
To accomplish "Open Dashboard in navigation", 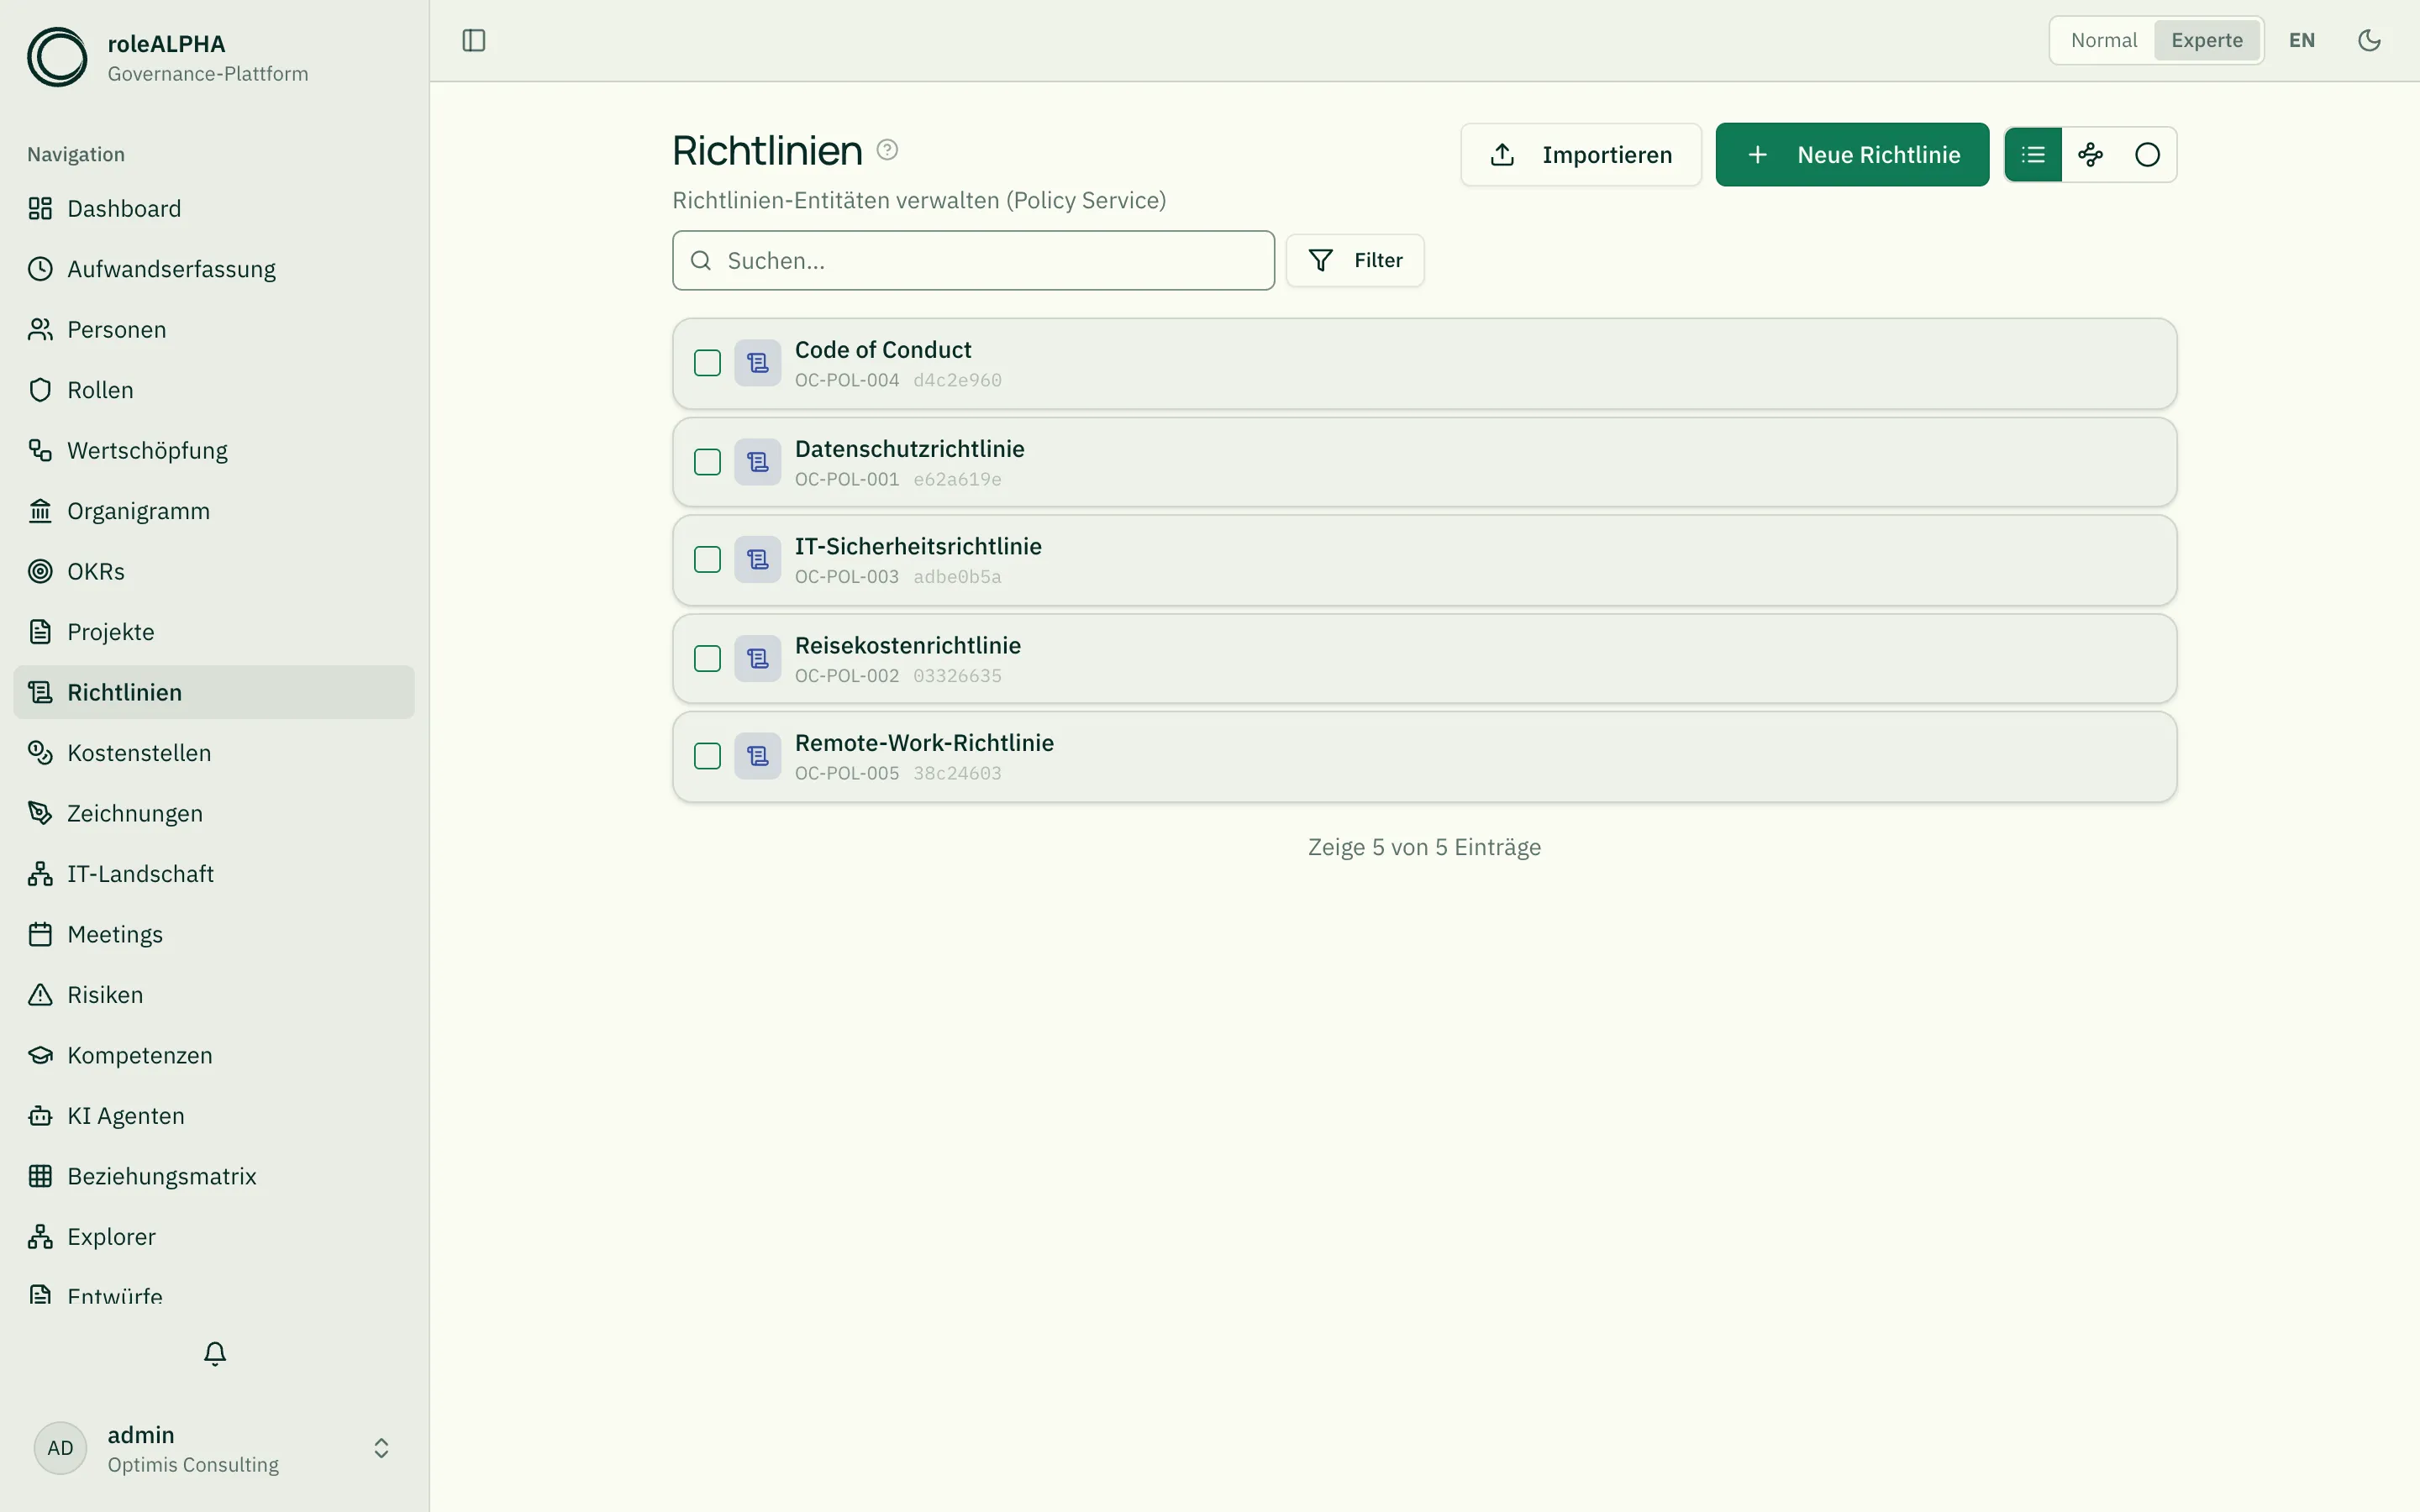I will [214, 208].
